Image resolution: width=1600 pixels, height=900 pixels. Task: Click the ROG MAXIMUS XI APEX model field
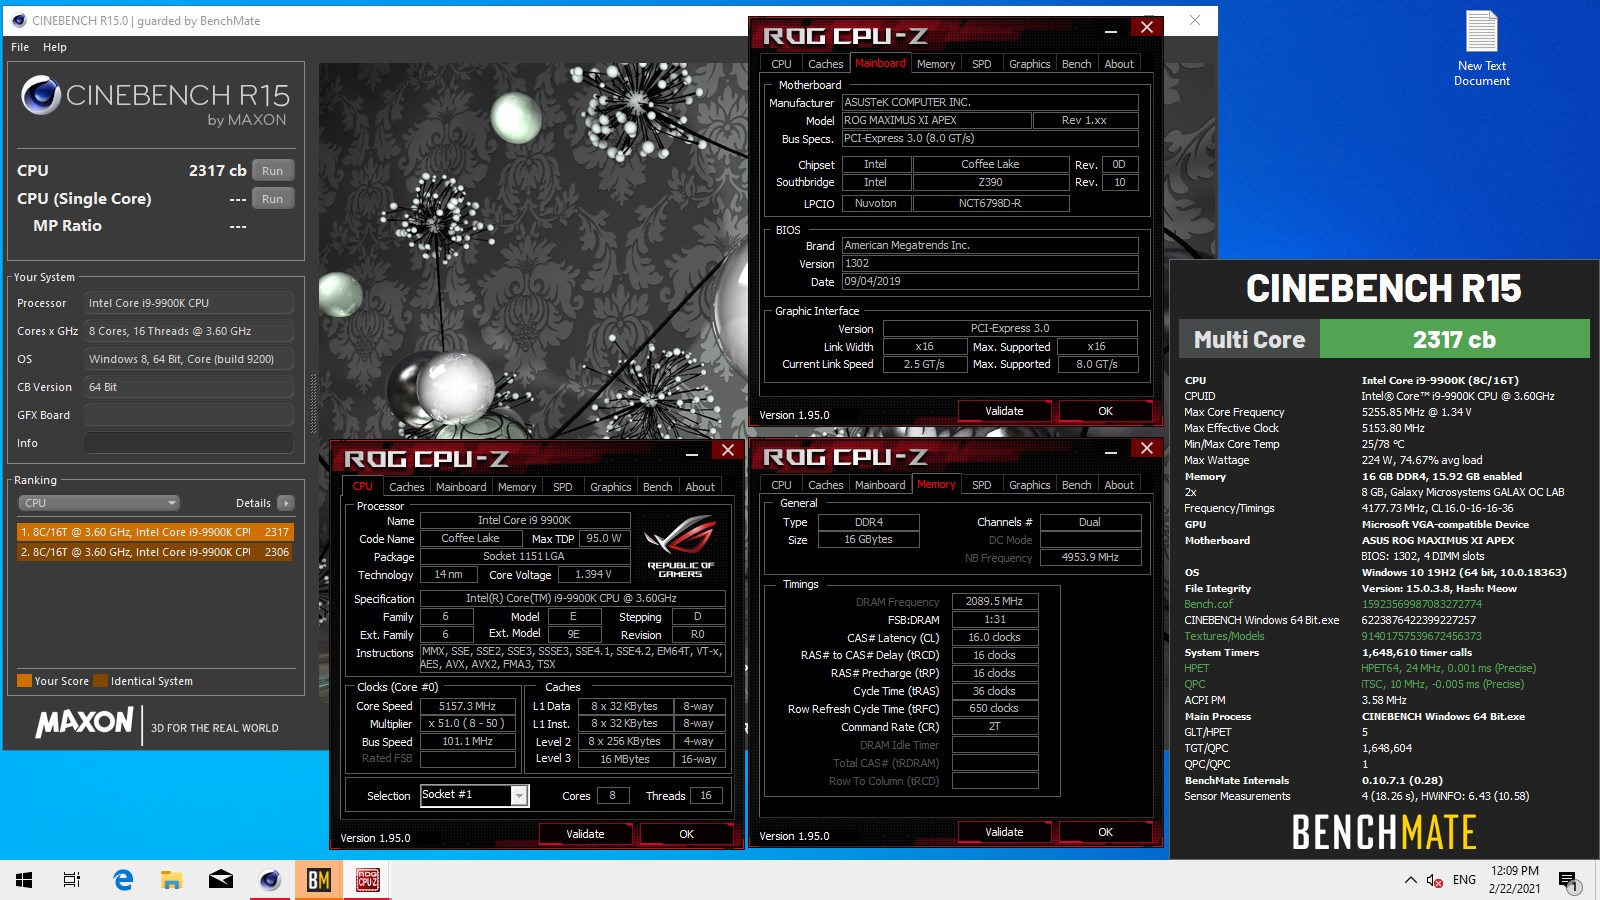pos(936,120)
